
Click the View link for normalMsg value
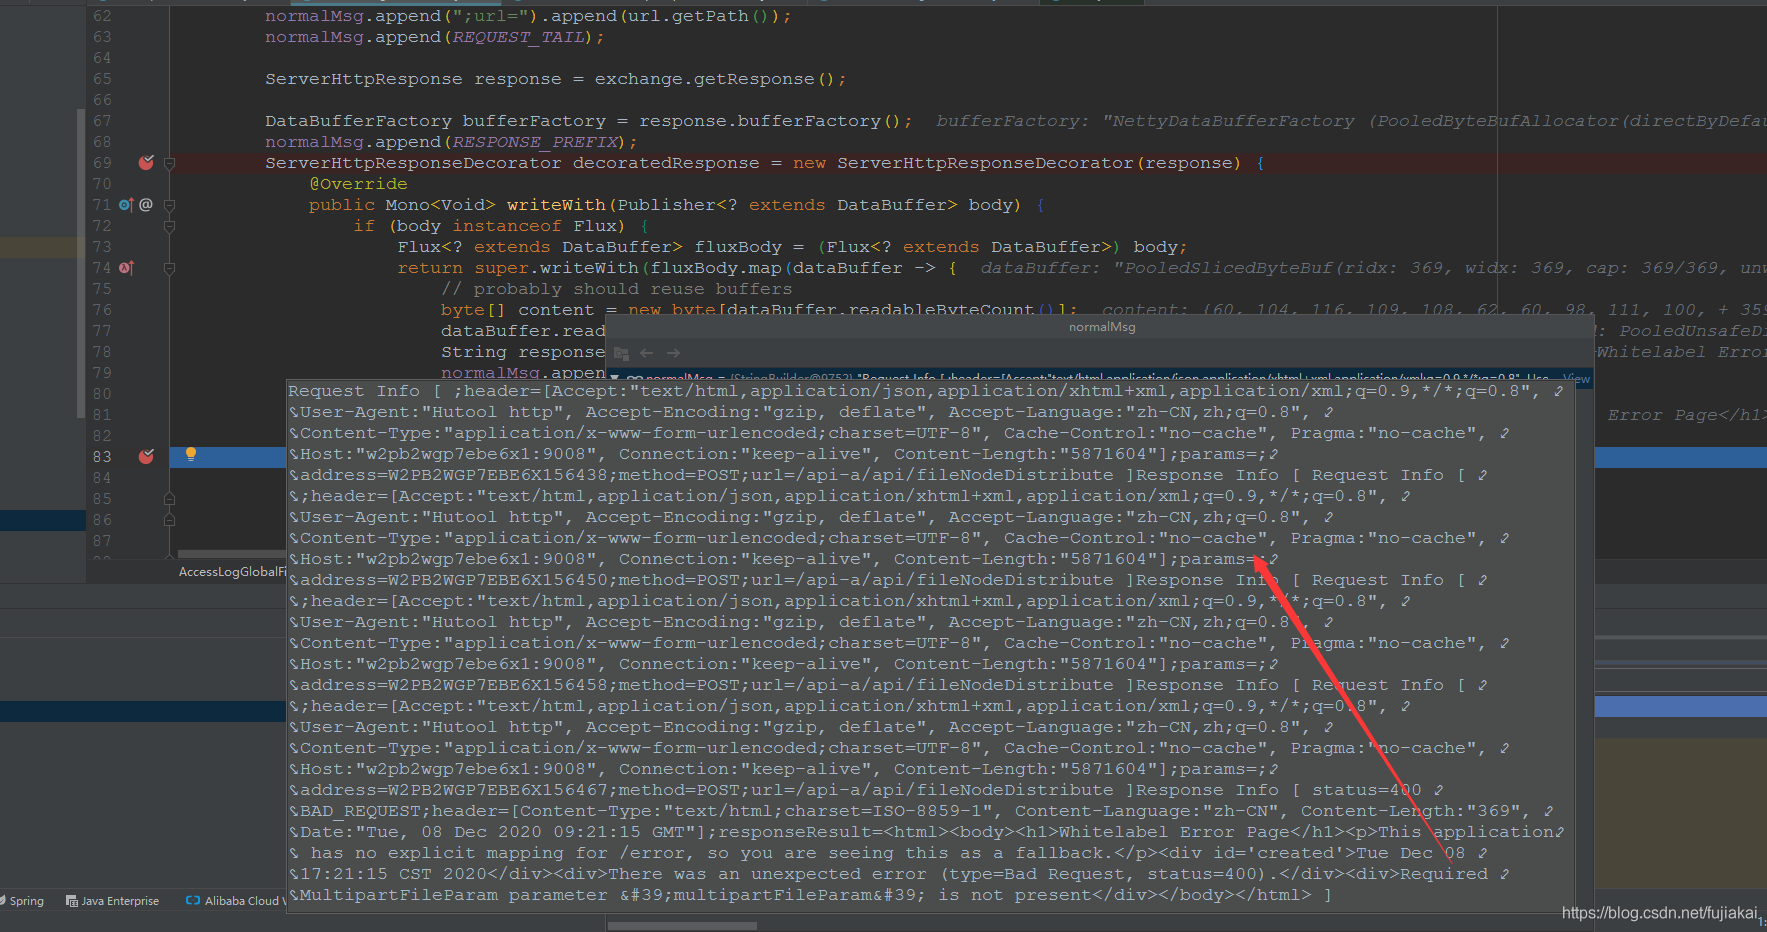1576,379
